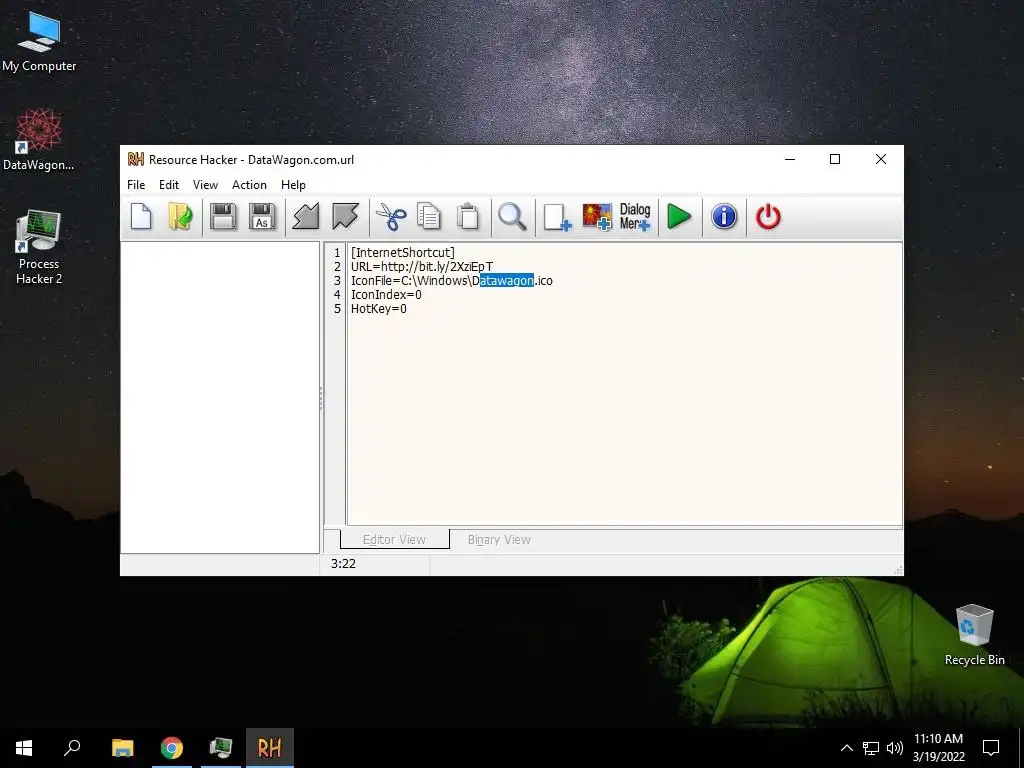
Task: Click the Add image resource icon
Action: tap(597, 217)
